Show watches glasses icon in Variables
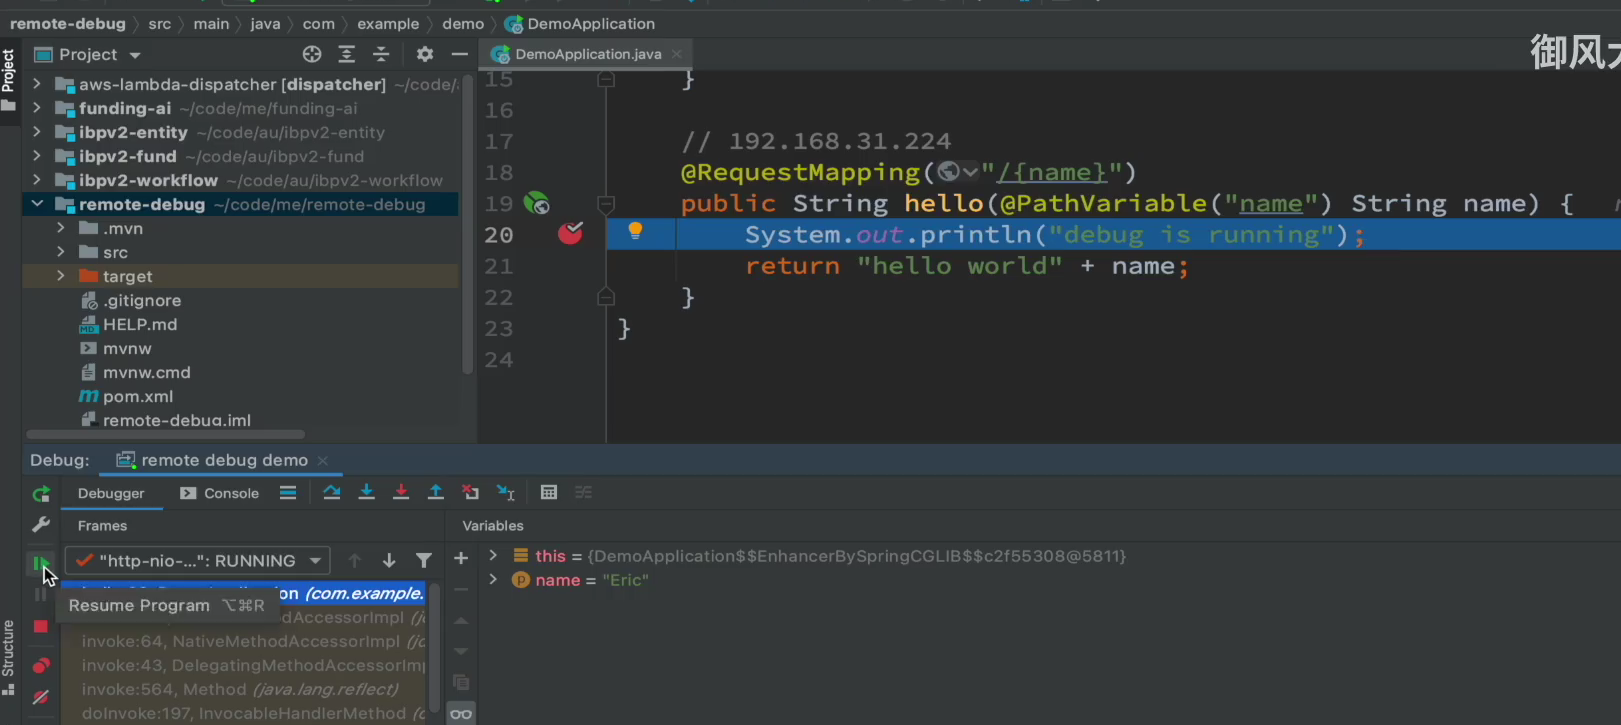This screenshot has height=725, width=1621. coord(461,714)
